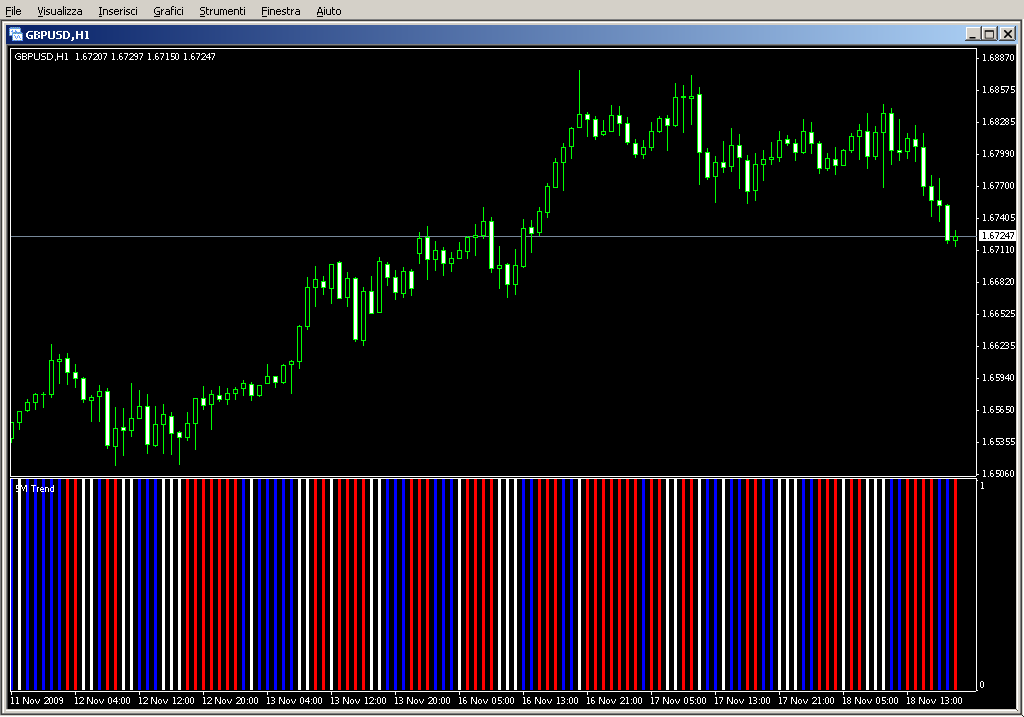The image size is (1024, 717).
Task: Open the Finestra menu
Action: (280, 11)
